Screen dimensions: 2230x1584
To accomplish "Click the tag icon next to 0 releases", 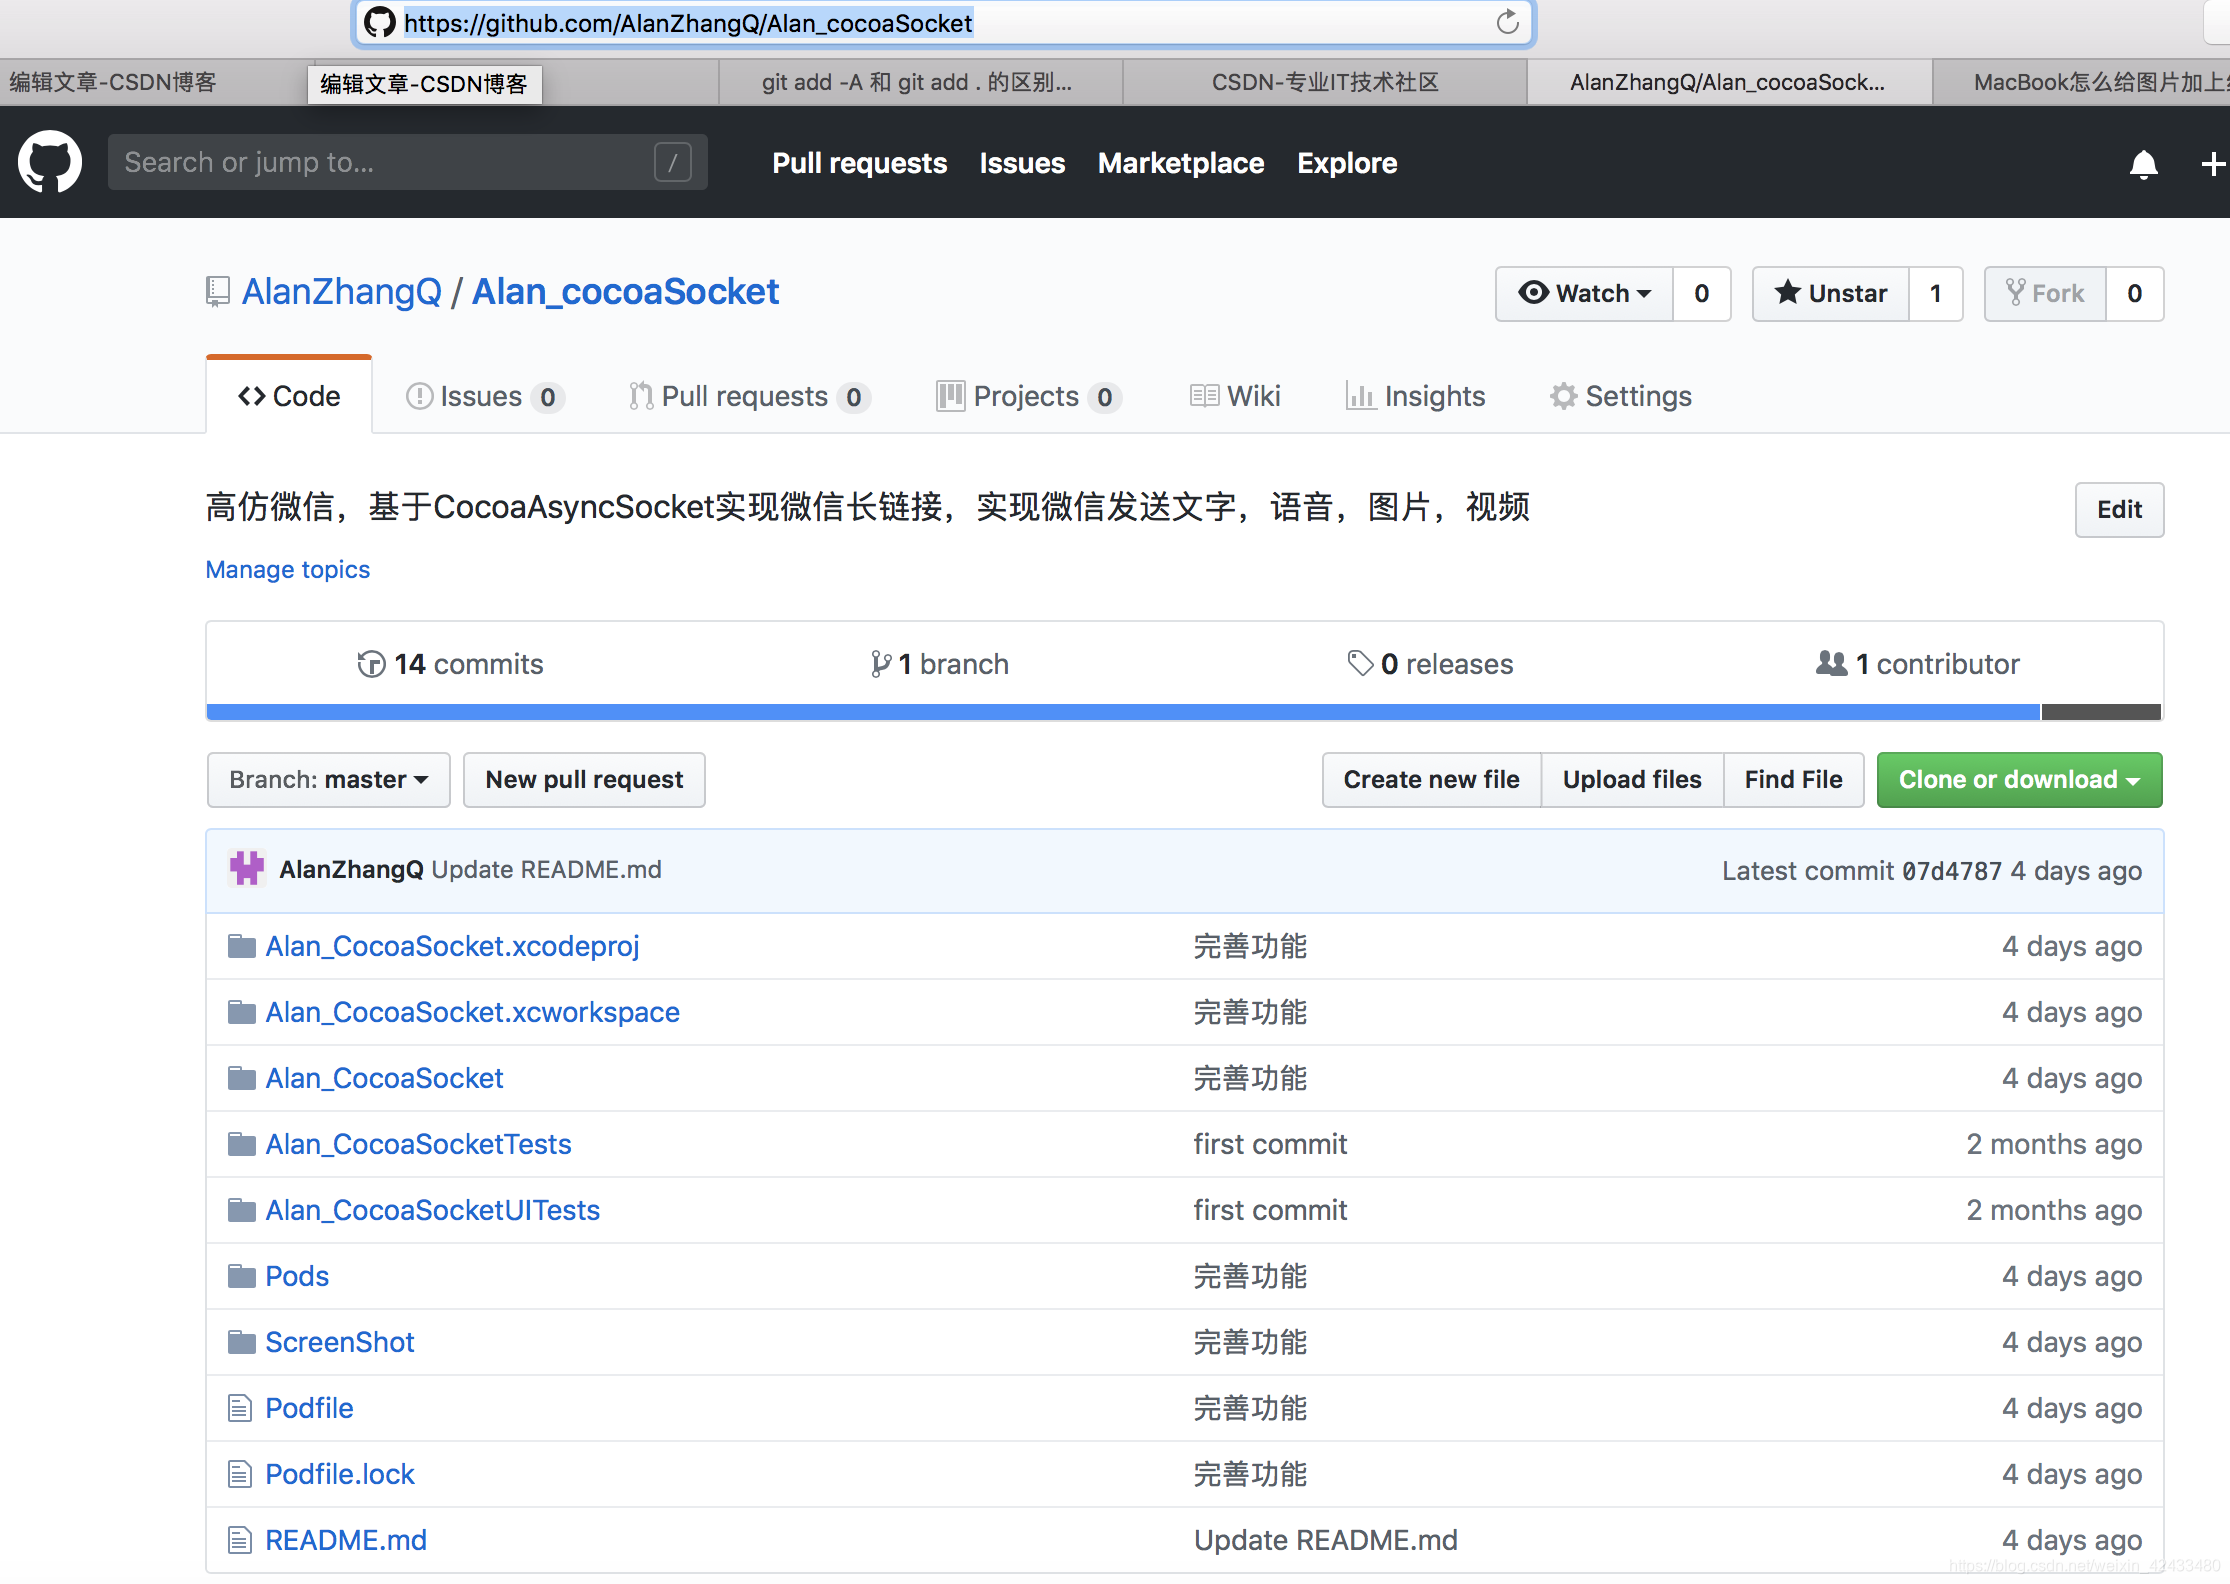I will coord(1360,663).
